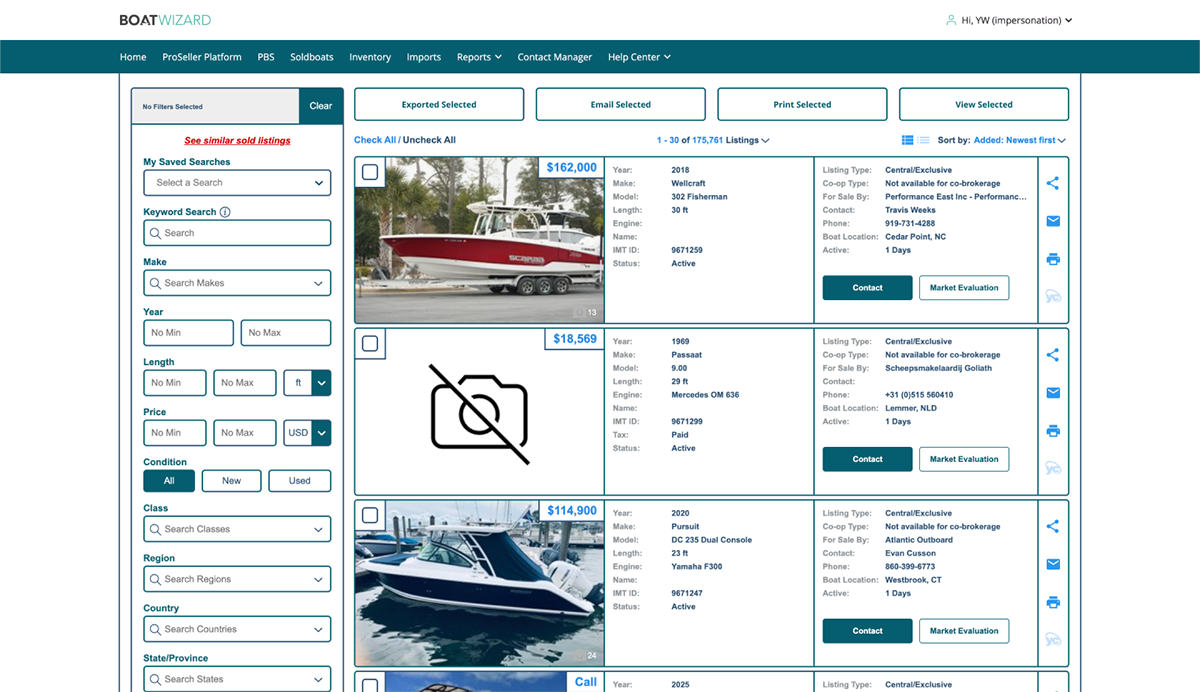Viewport: 1200px width, 692px height.
Task: Open length unit ft dropdown
Action: [x=307, y=383]
